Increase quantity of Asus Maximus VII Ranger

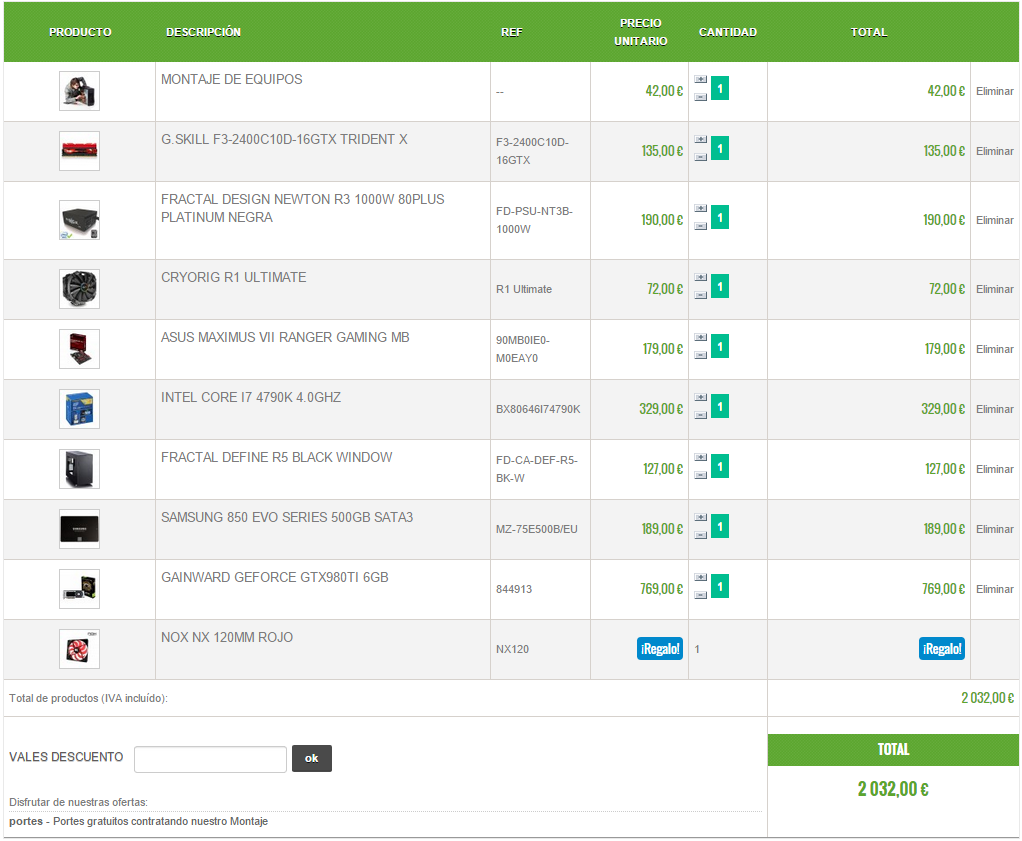point(701,338)
